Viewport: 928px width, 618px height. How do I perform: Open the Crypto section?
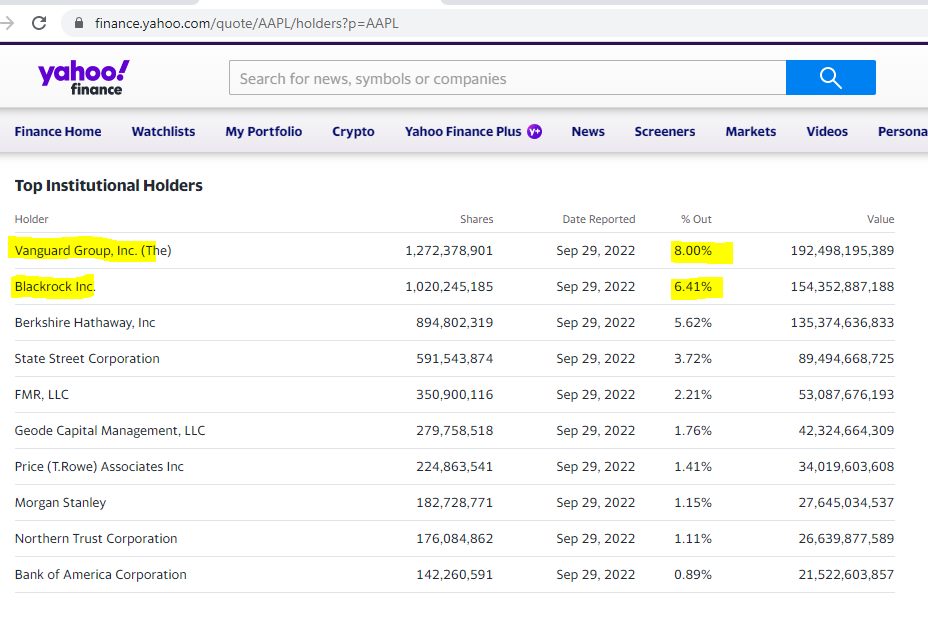[353, 131]
